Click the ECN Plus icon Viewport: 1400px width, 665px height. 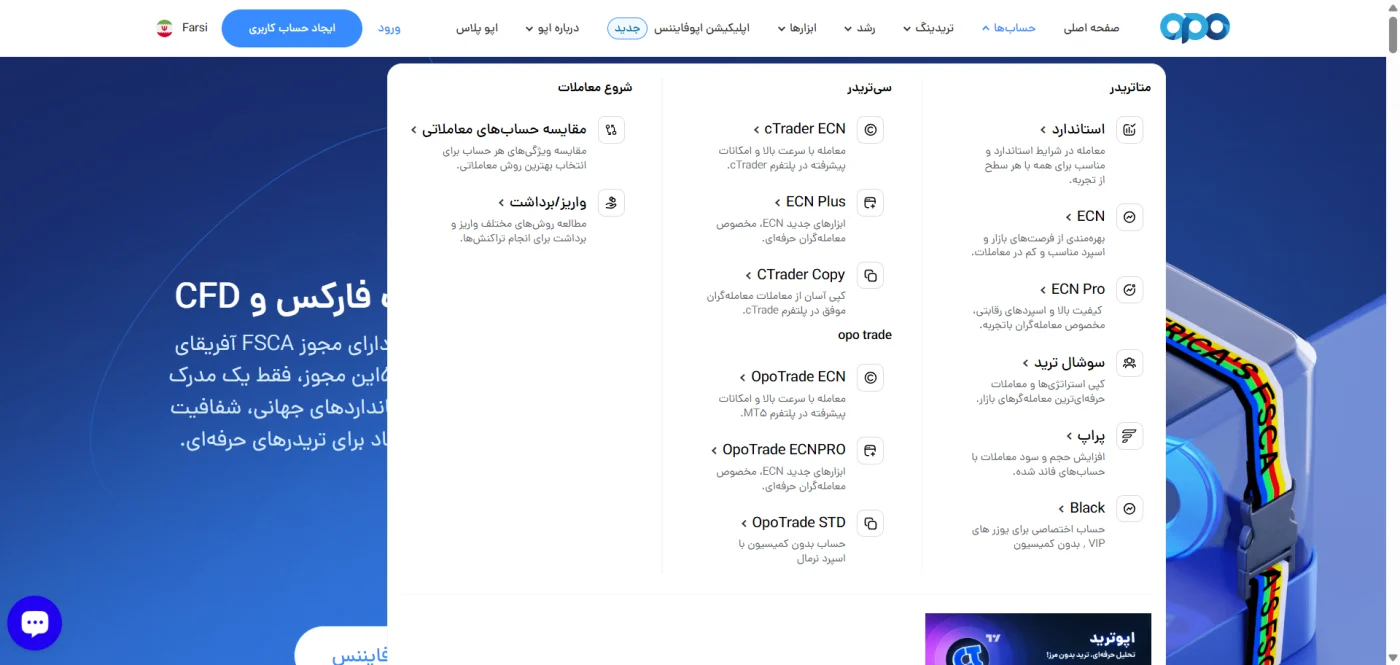(870, 203)
